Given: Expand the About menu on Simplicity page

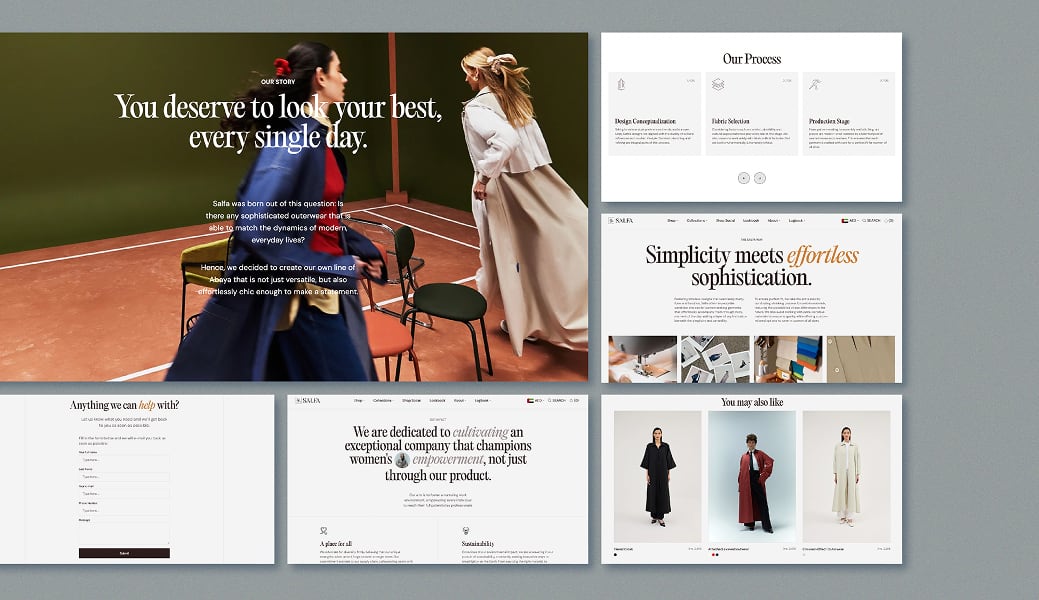Looking at the screenshot, I should pyautogui.click(x=773, y=221).
